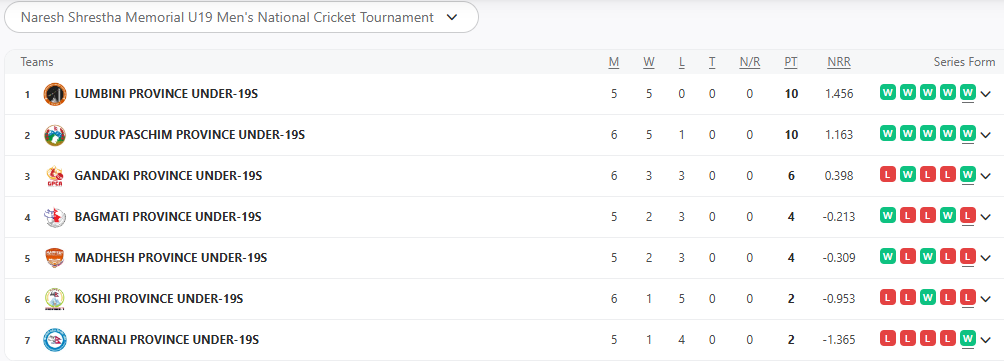Click the Madhesh Province team logo

[55, 258]
